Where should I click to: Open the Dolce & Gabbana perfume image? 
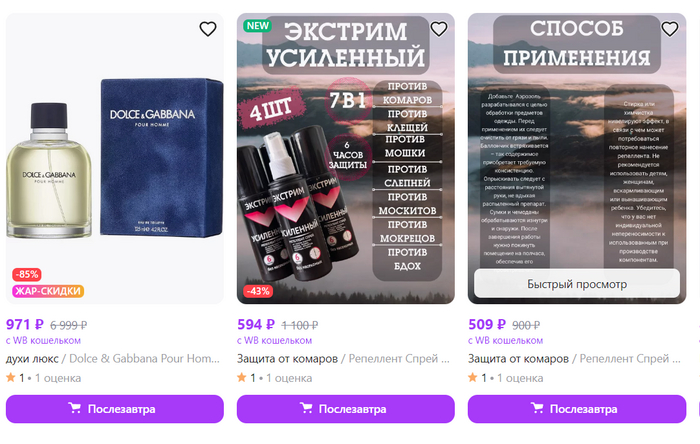click(115, 158)
